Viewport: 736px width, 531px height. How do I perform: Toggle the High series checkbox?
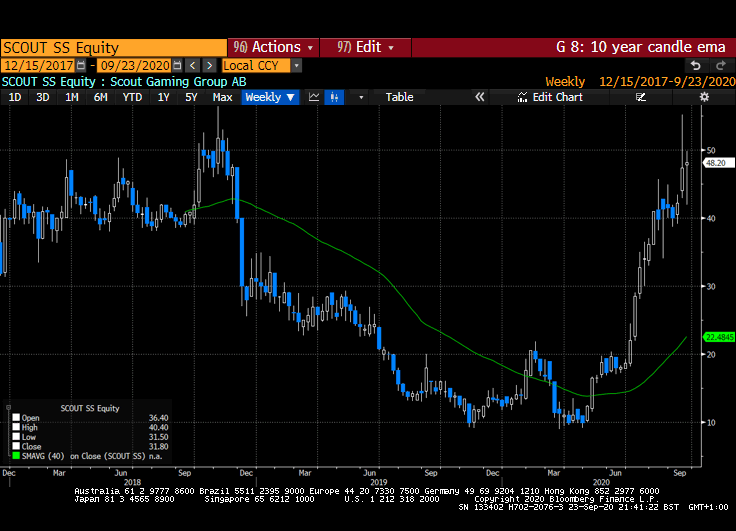pos(16,427)
